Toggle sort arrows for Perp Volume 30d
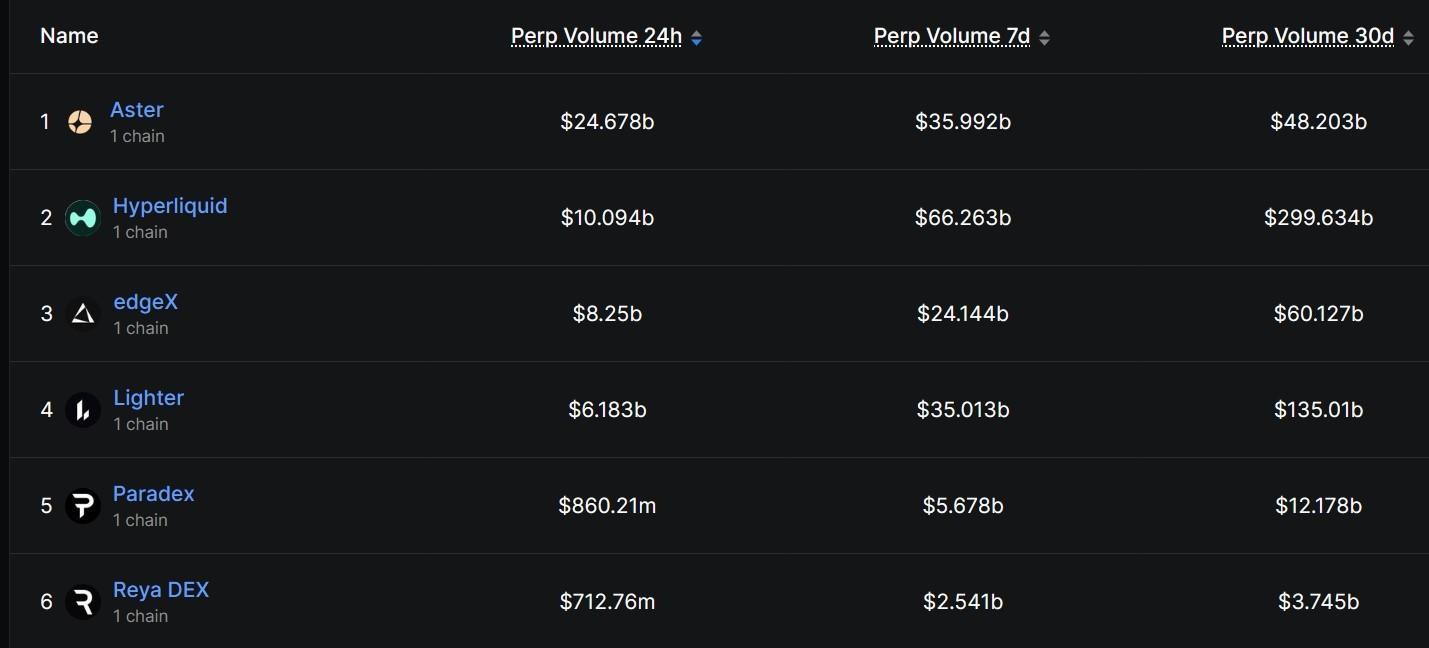 1409,38
